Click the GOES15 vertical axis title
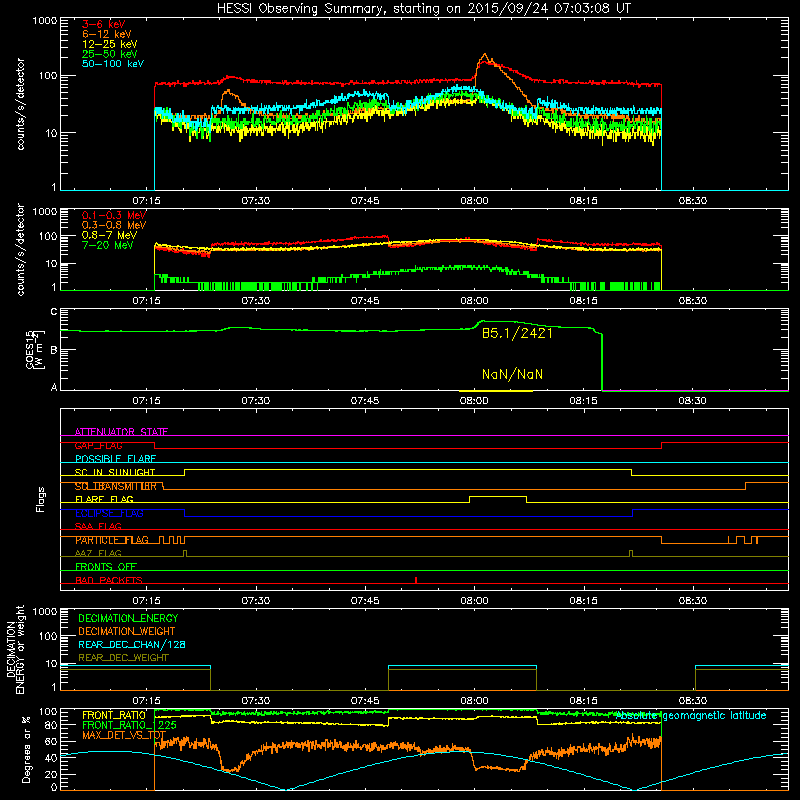 [34, 350]
